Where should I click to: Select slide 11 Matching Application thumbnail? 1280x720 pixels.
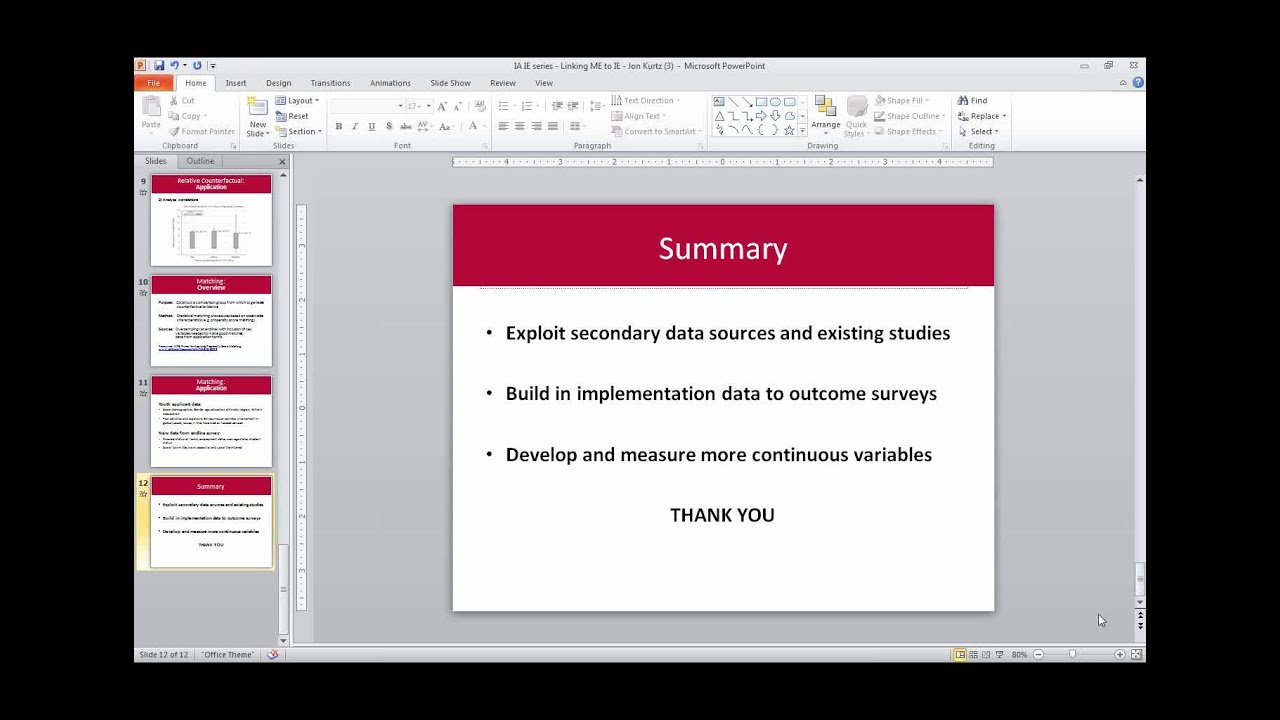coord(211,421)
